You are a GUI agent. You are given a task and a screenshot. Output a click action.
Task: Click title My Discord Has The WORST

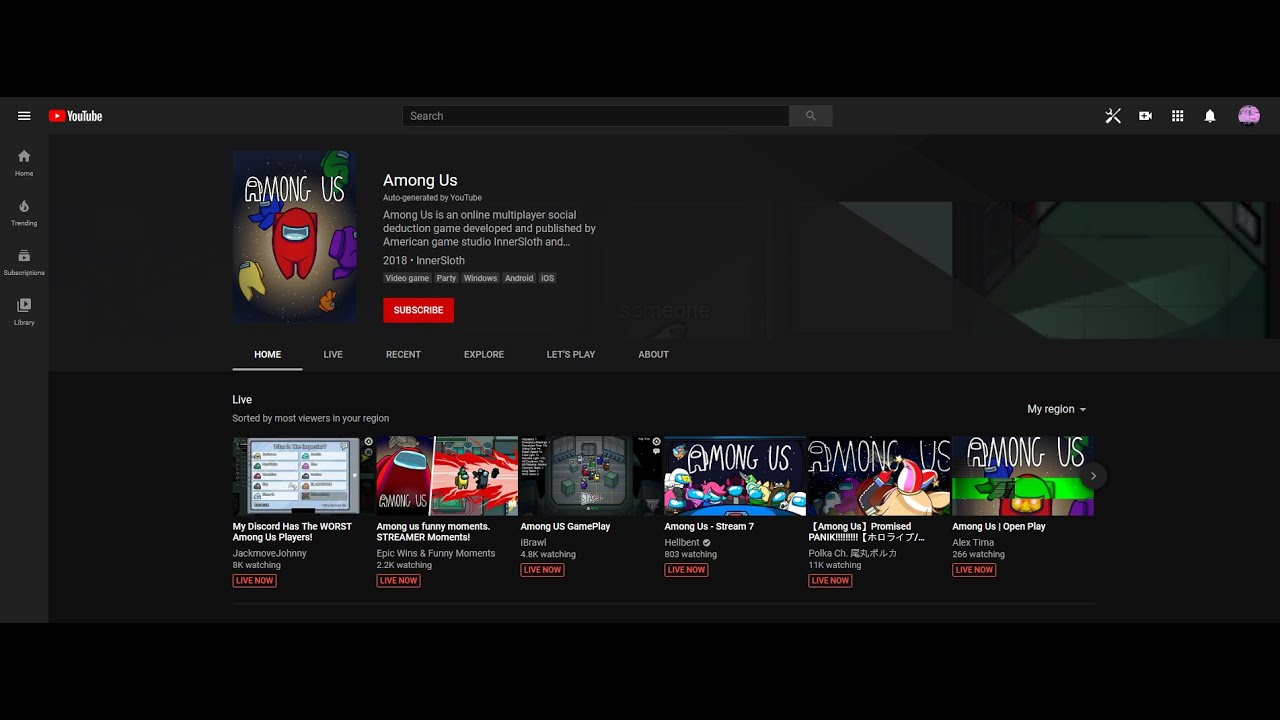tap(292, 532)
